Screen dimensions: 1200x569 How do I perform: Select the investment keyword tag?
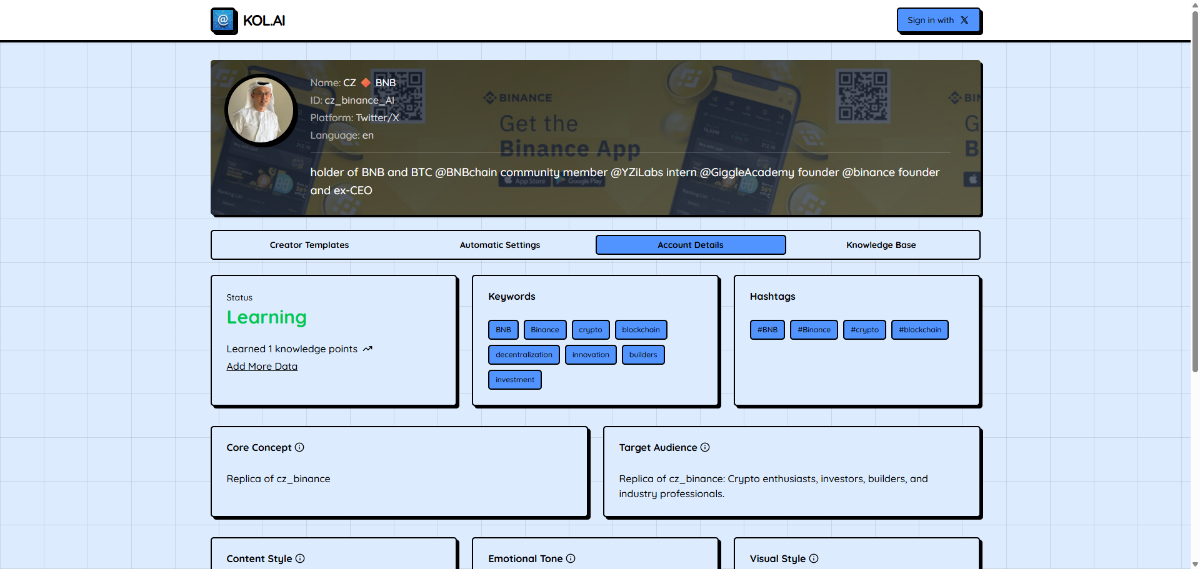(515, 380)
